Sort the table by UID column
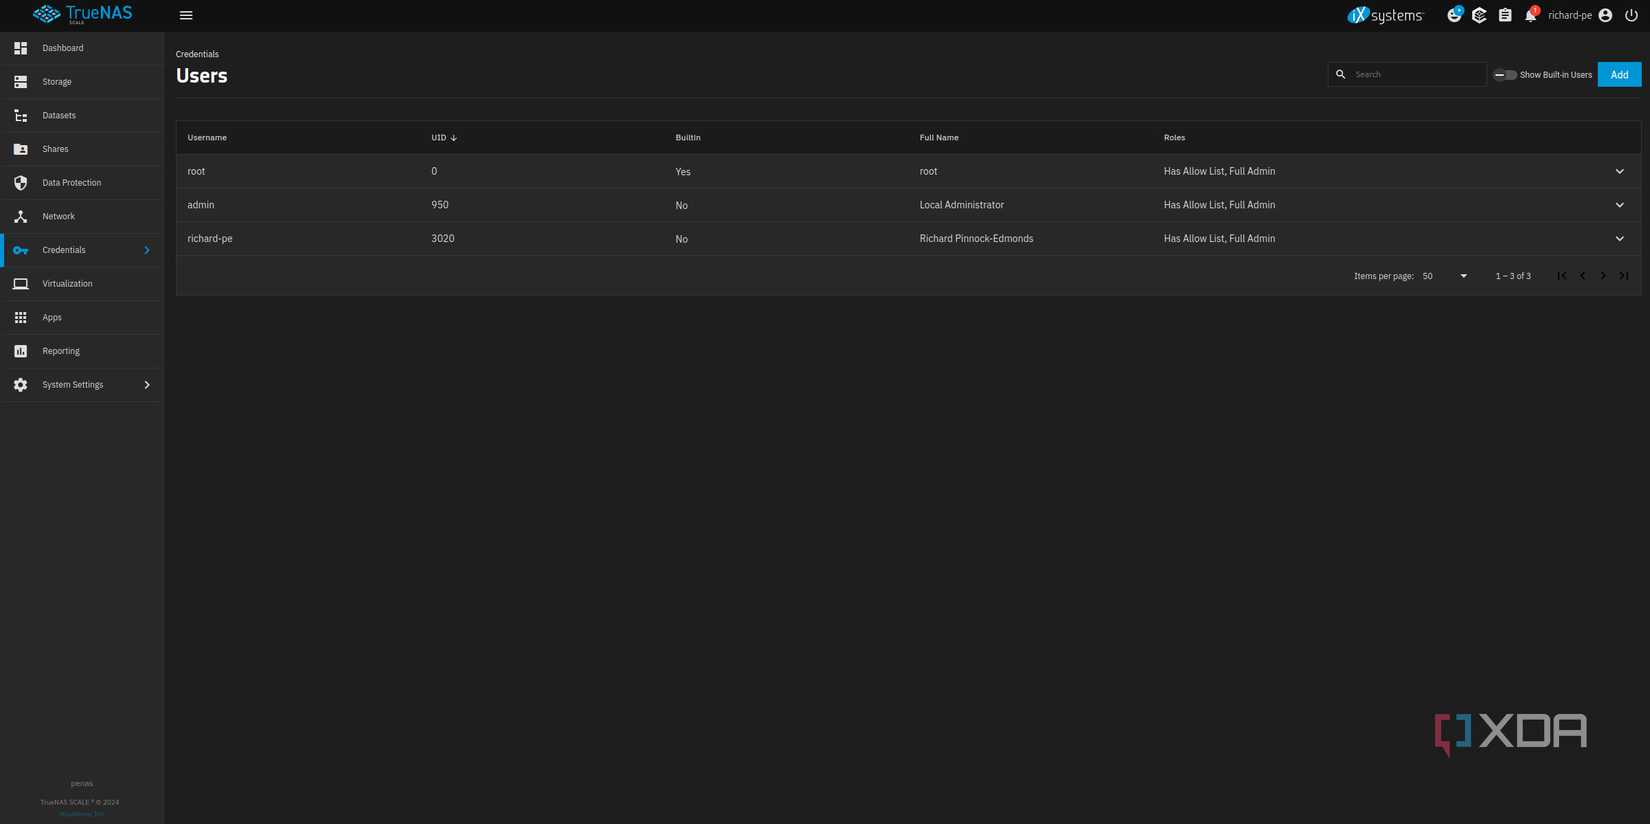The image size is (1650, 824). pyautogui.click(x=444, y=138)
